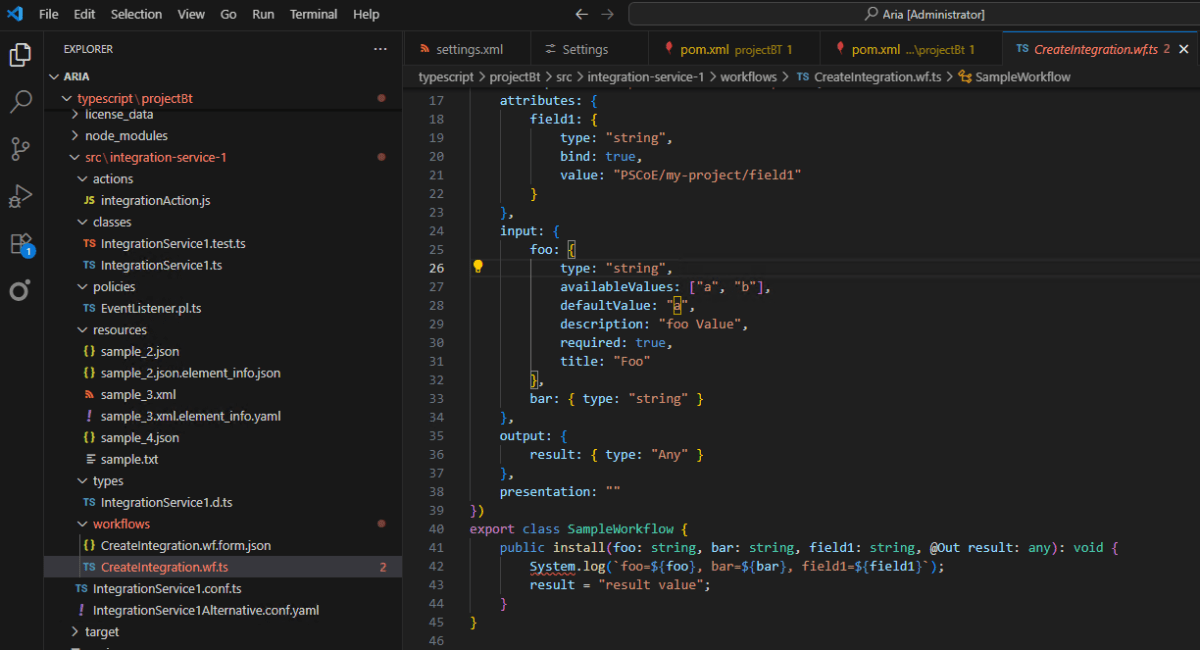Click the Go Forward arrow in title bar
Screen dimensions: 1200x650
[607, 14]
